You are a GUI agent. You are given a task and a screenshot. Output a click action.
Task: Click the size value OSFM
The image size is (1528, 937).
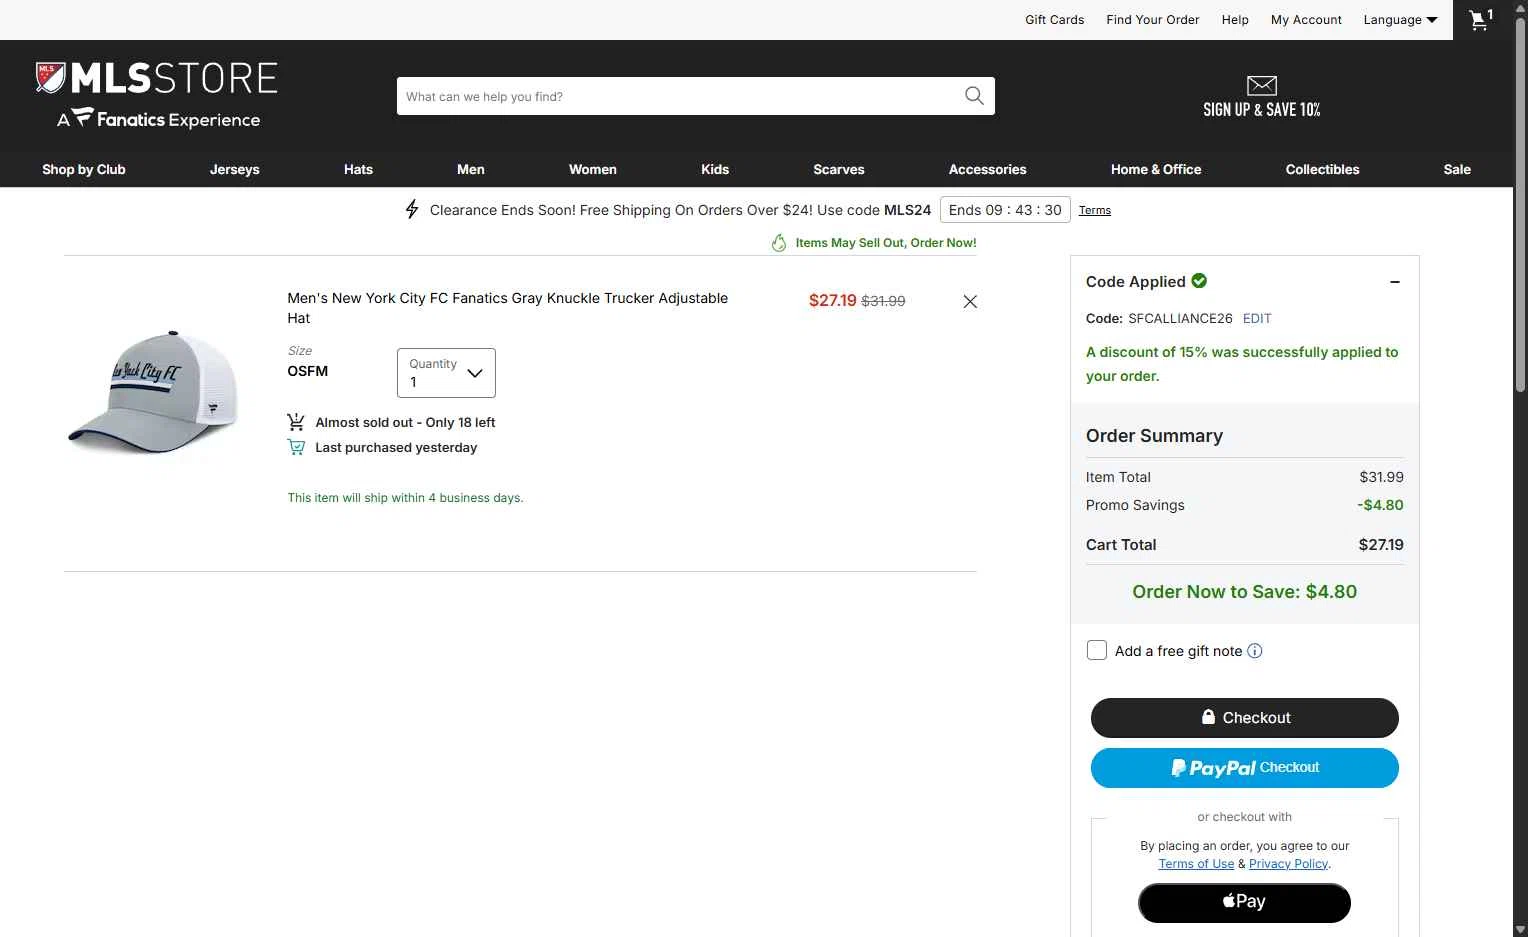coord(308,371)
